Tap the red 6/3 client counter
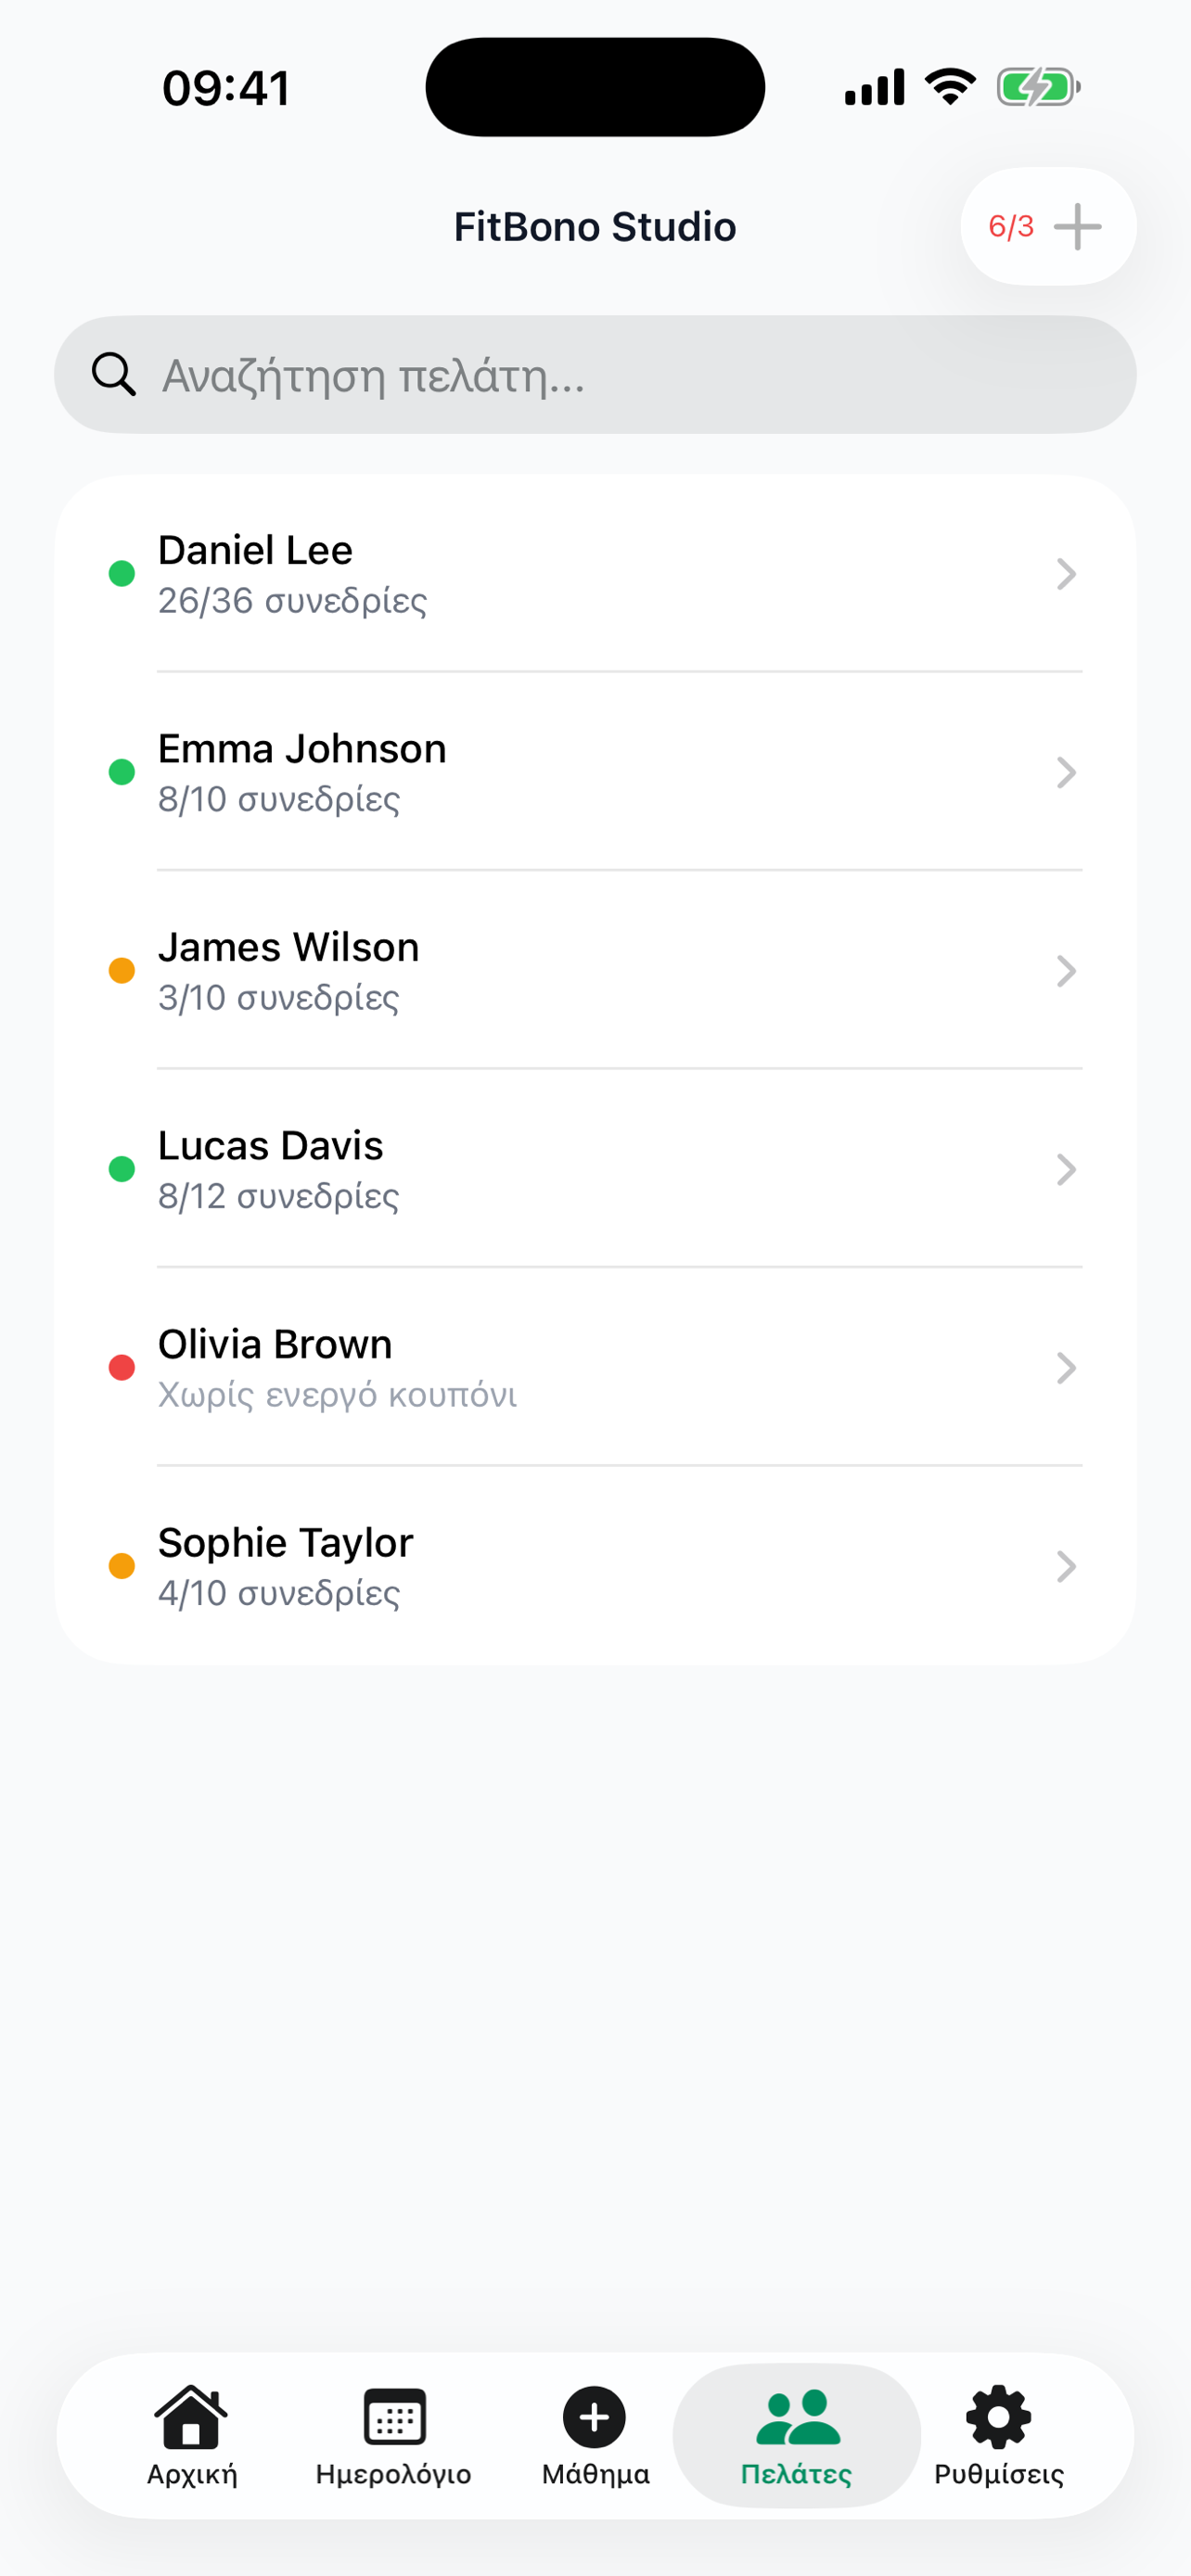Image resolution: width=1191 pixels, height=2576 pixels. tap(1010, 227)
